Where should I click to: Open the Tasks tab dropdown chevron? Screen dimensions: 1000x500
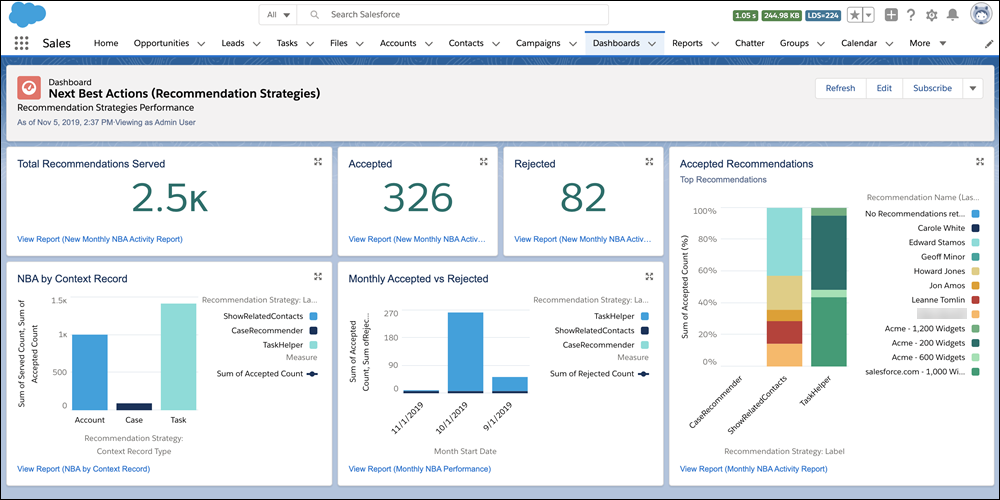pyautogui.click(x=310, y=43)
